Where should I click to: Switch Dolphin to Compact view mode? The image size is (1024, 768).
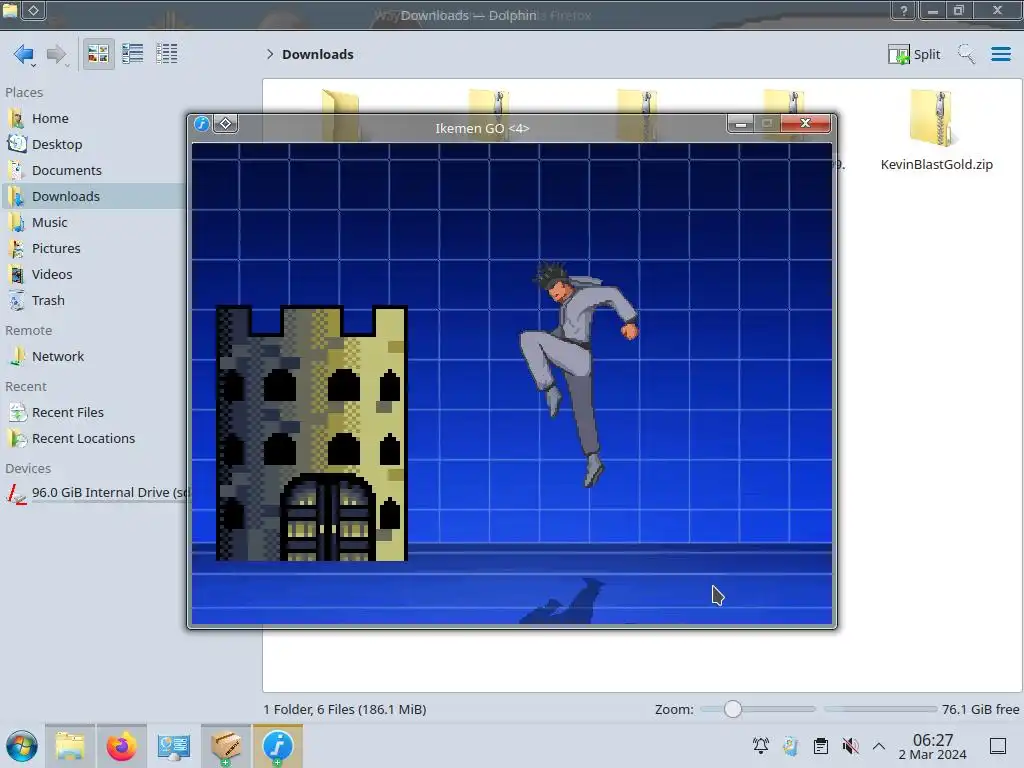tap(133, 54)
